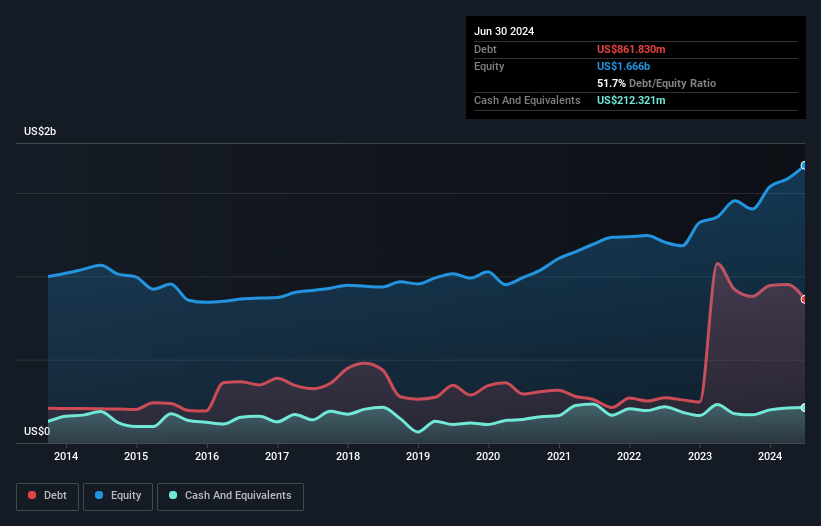The height and width of the screenshot is (526, 821).
Task: Click the Cash endpoint marker at Jun 2024
Action: pyautogui.click(x=804, y=407)
